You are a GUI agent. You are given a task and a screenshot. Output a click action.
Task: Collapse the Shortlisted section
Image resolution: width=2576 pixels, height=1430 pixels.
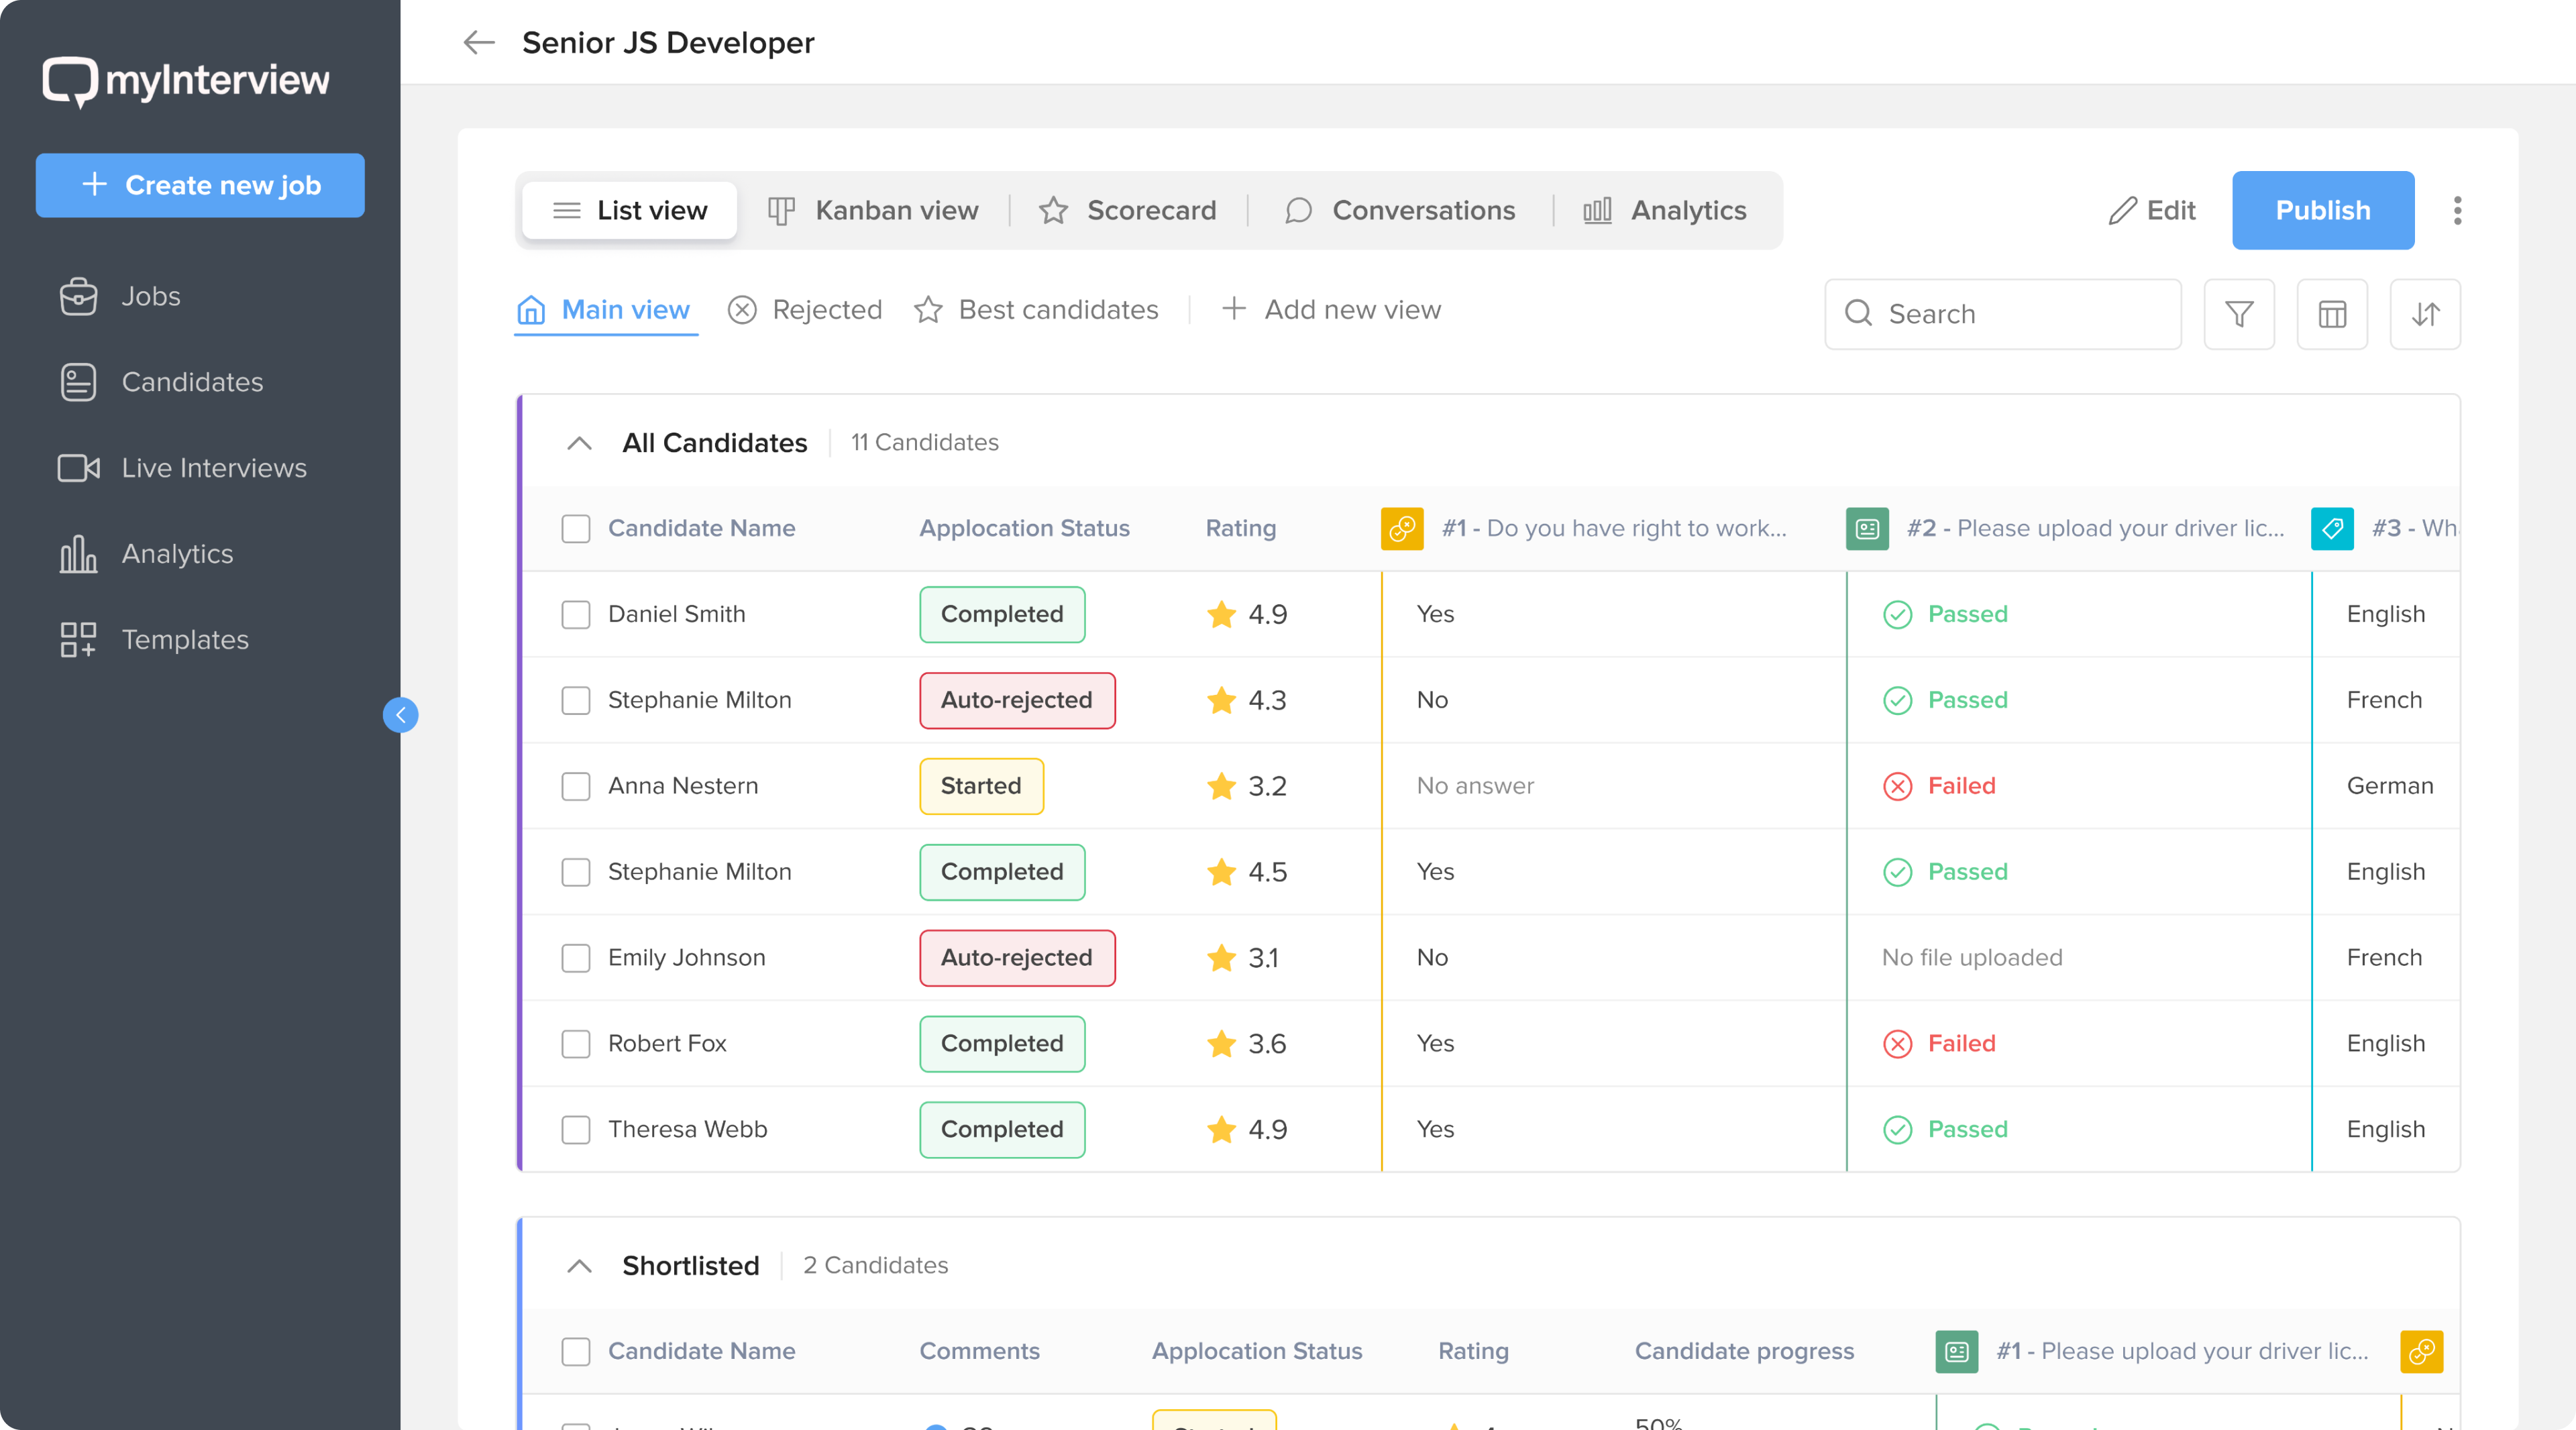578,1266
